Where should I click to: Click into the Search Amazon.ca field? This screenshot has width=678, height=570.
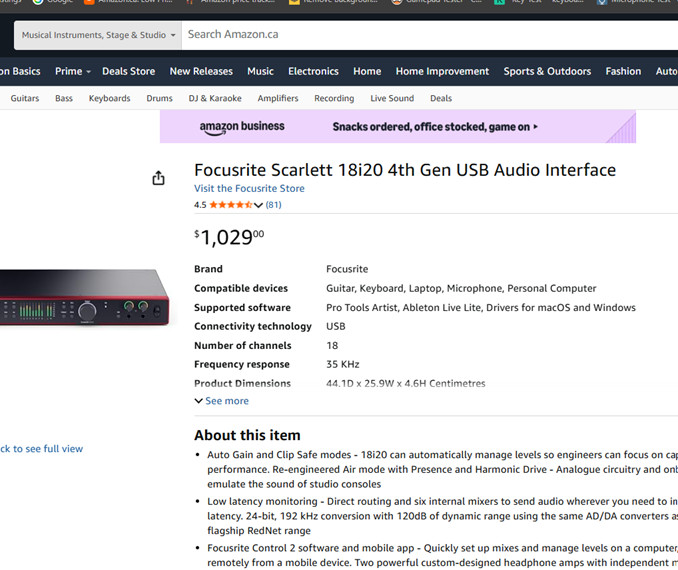point(430,35)
